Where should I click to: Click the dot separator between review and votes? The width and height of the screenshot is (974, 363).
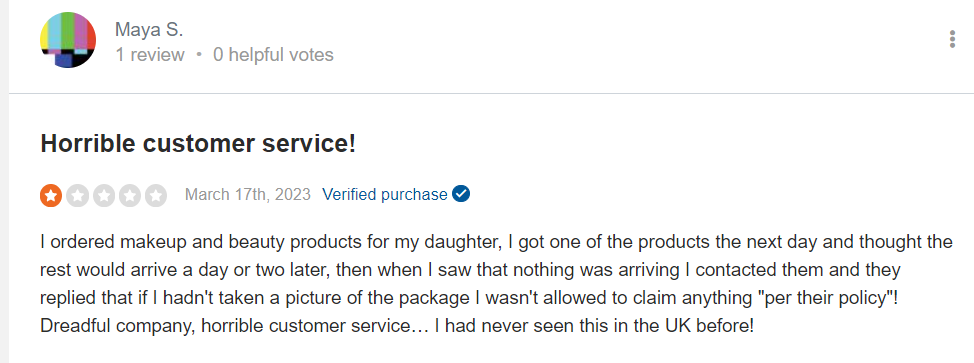(199, 55)
